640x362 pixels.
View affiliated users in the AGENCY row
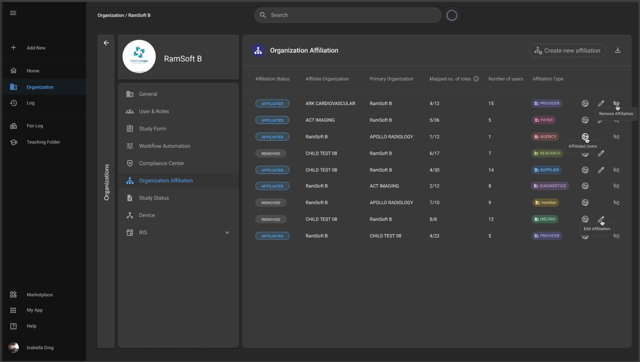(x=585, y=136)
